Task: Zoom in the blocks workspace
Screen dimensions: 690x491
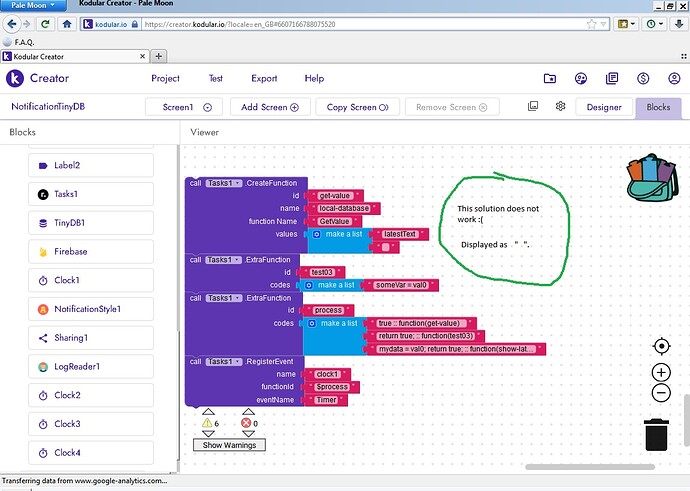Action: coord(661,373)
